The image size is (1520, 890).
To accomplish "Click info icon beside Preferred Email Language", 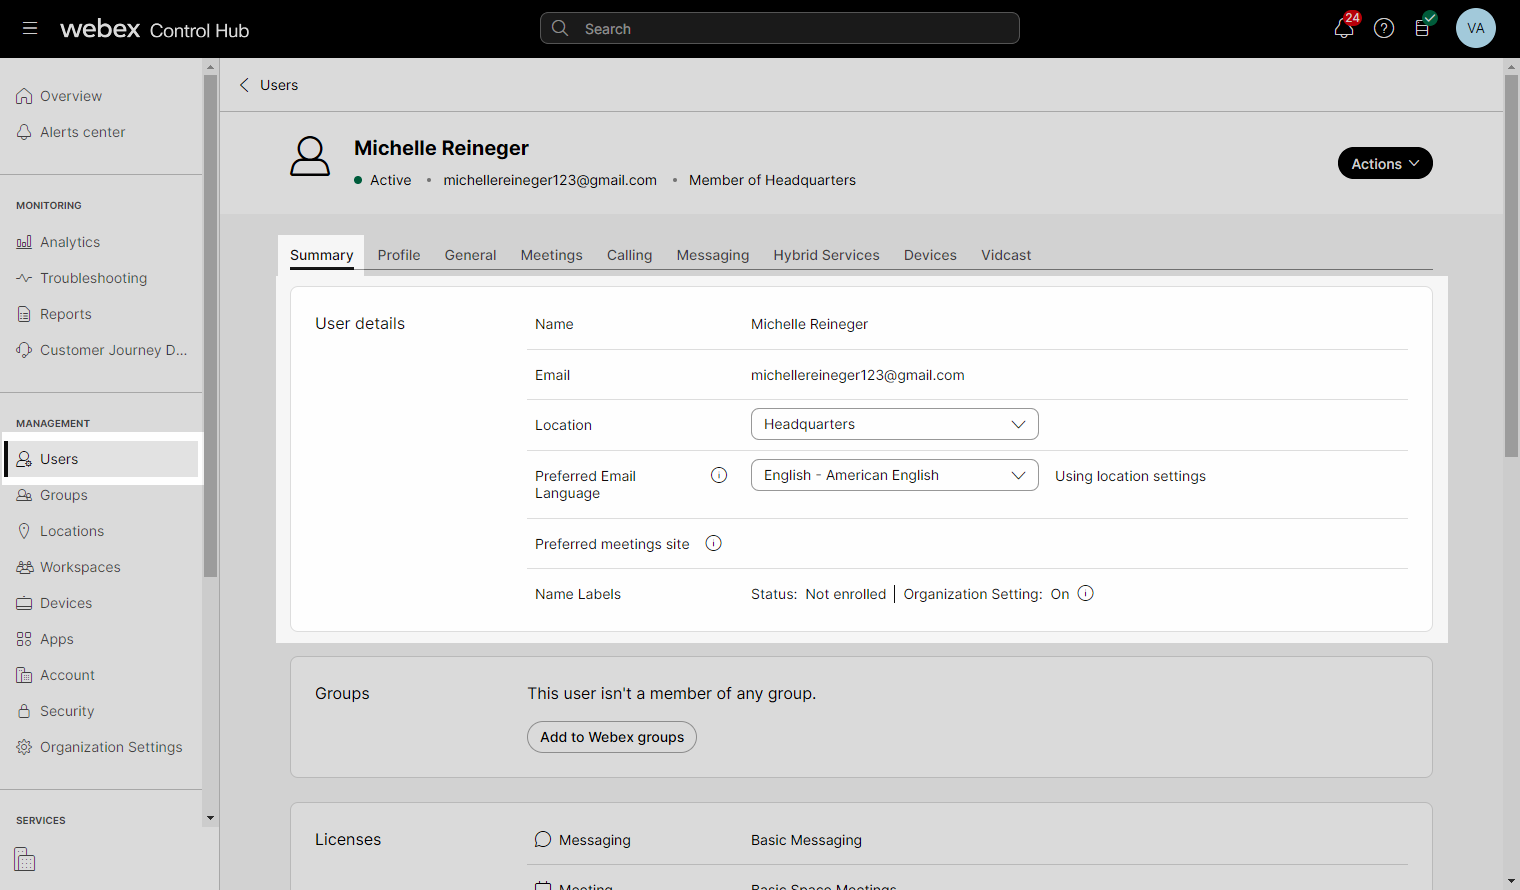I will point(719,475).
